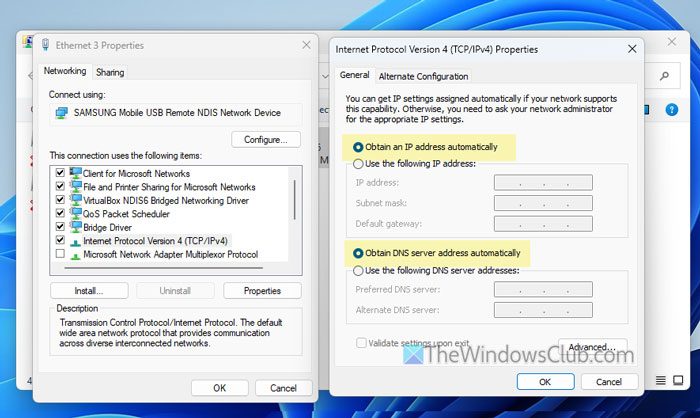The height and width of the screenshot is (418, 700).
Task: Click the Uninstall button
Action: tap(175, 291)
